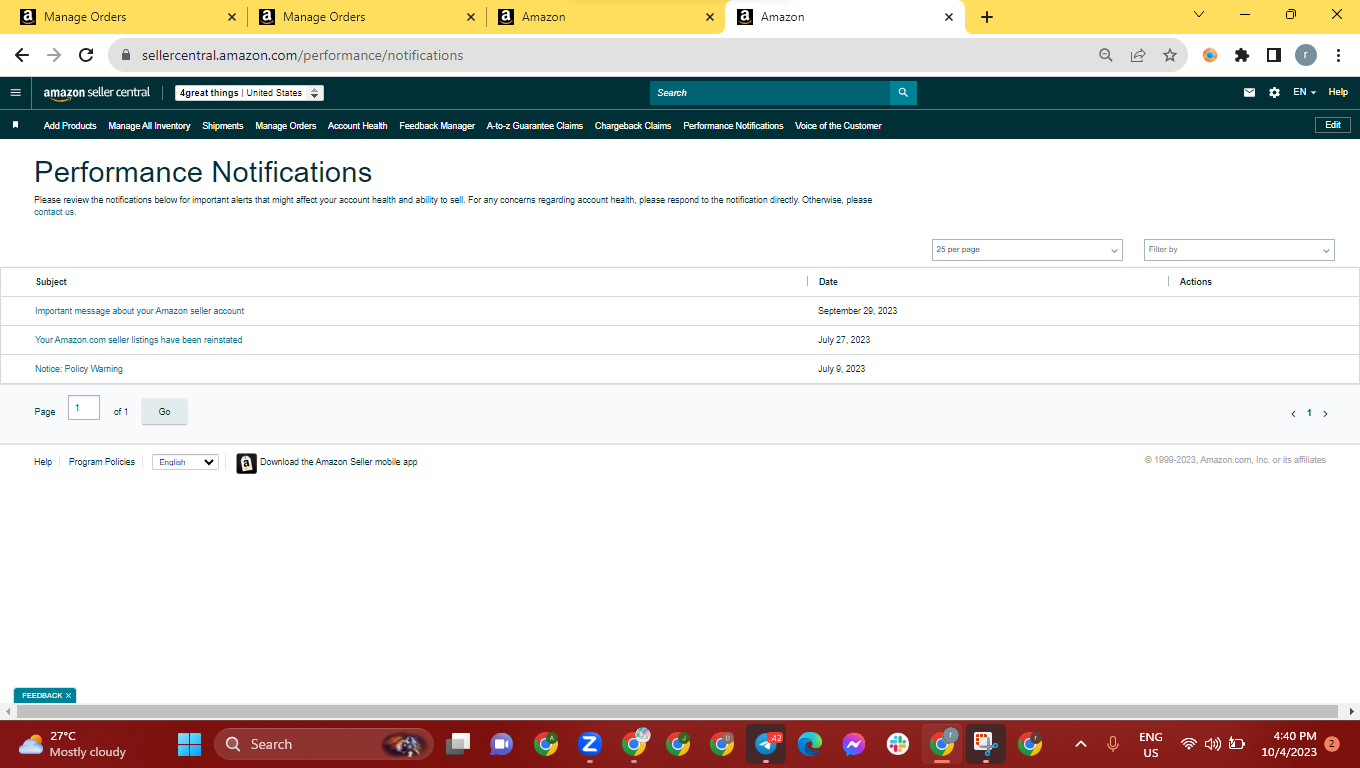The height and width of the screenshot is (768, 1360).
Task: Open Manage All Inventory
Action: pyautogui.click(x=149, y=126)
